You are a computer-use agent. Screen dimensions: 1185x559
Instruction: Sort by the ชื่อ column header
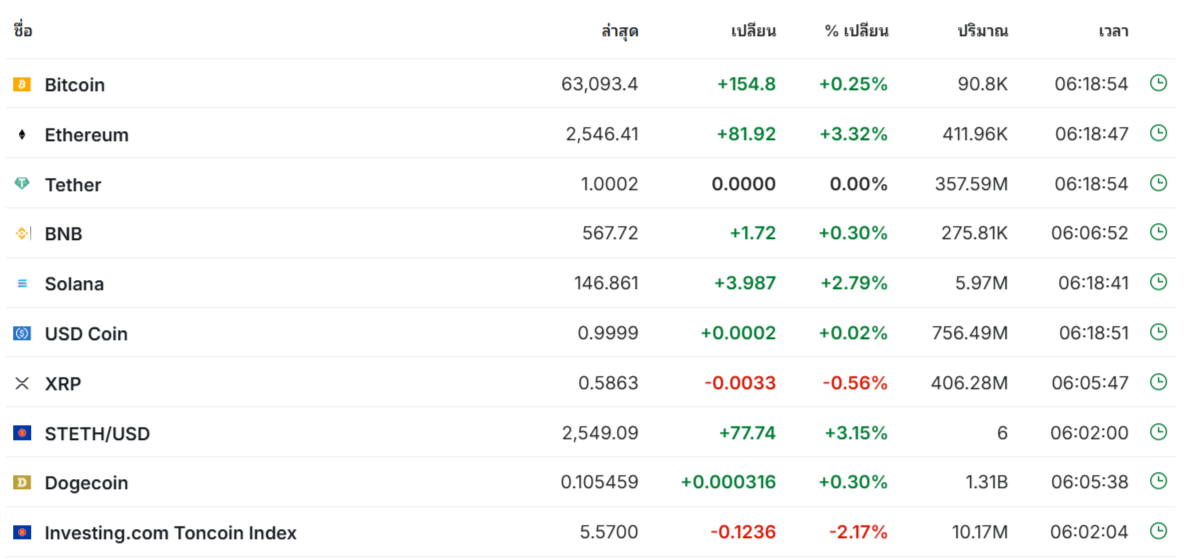[x=23, y=31]
